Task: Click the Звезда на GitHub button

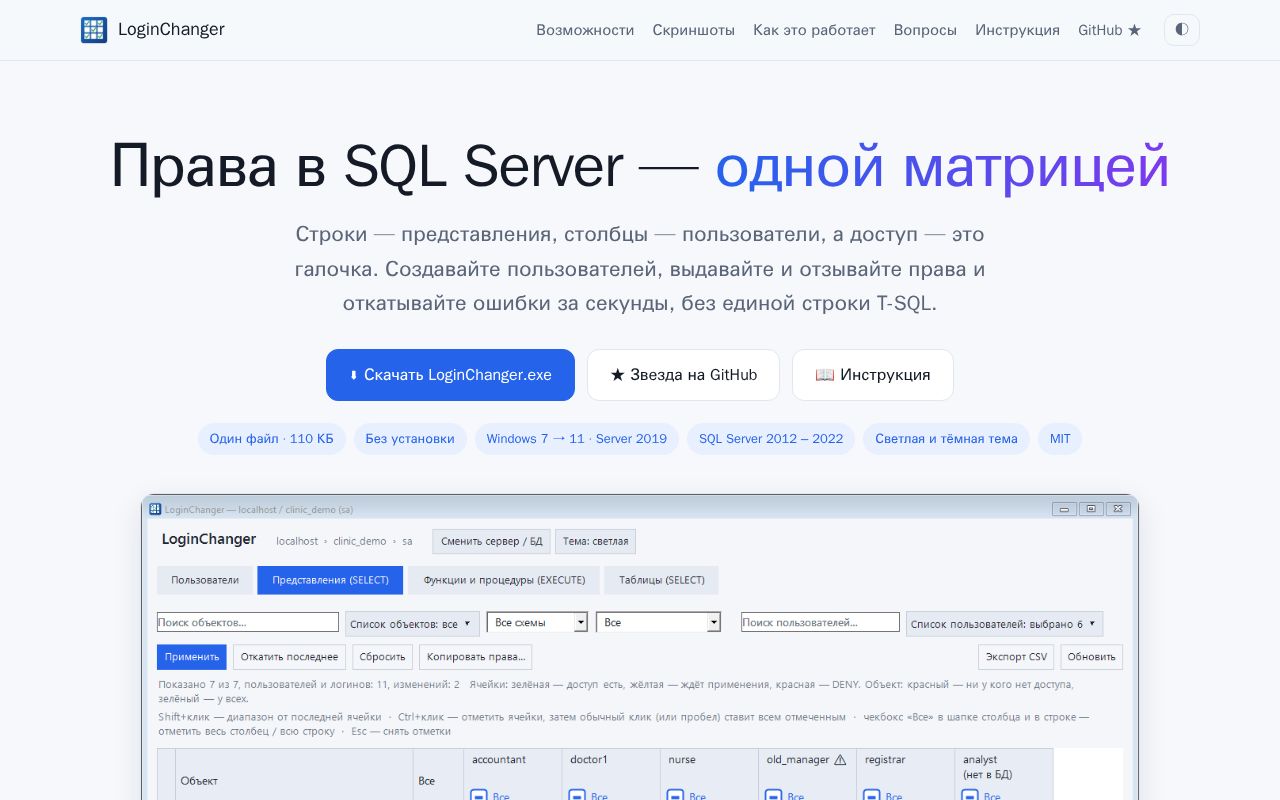Action: tap(684, 375)
